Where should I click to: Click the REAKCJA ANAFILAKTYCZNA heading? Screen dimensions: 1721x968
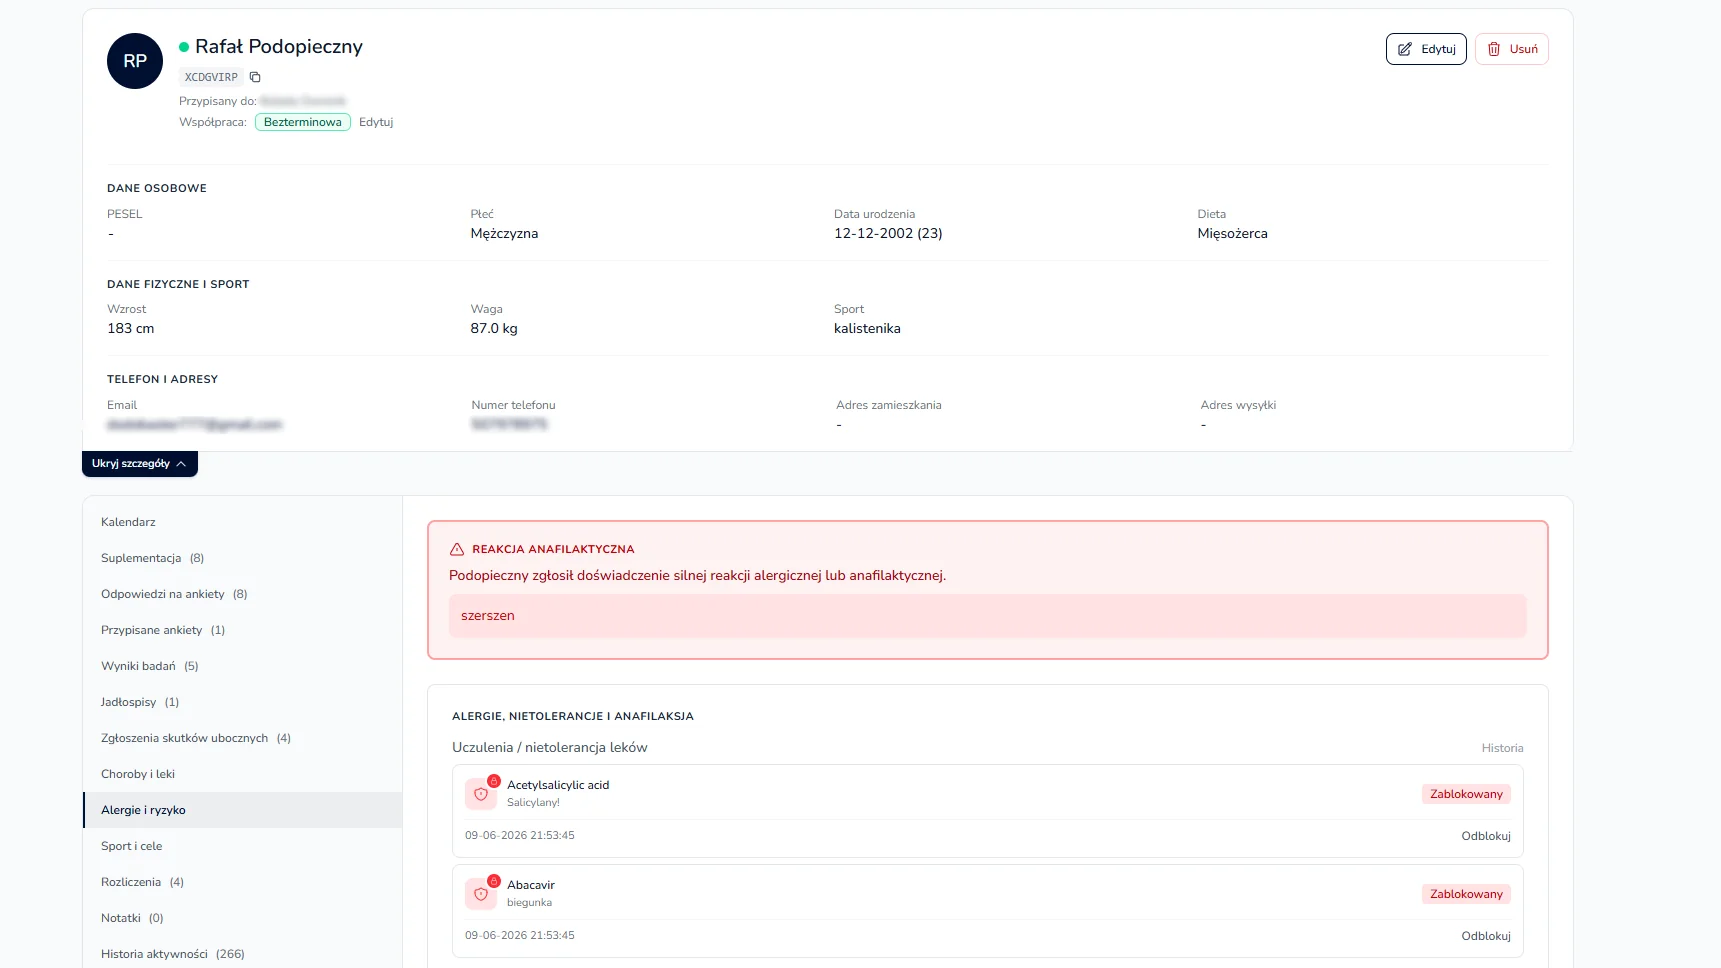coord(553,549)
